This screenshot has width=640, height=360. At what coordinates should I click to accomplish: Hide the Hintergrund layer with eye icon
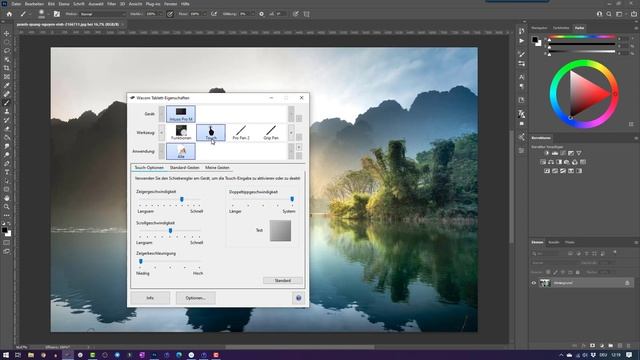(533, 283)
